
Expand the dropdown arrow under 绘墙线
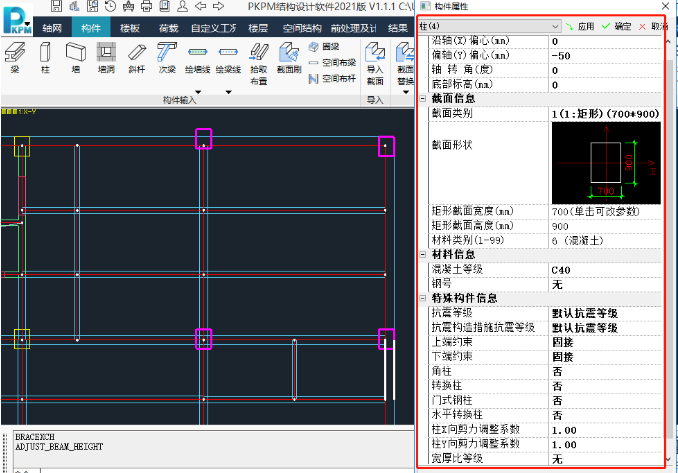198,92
